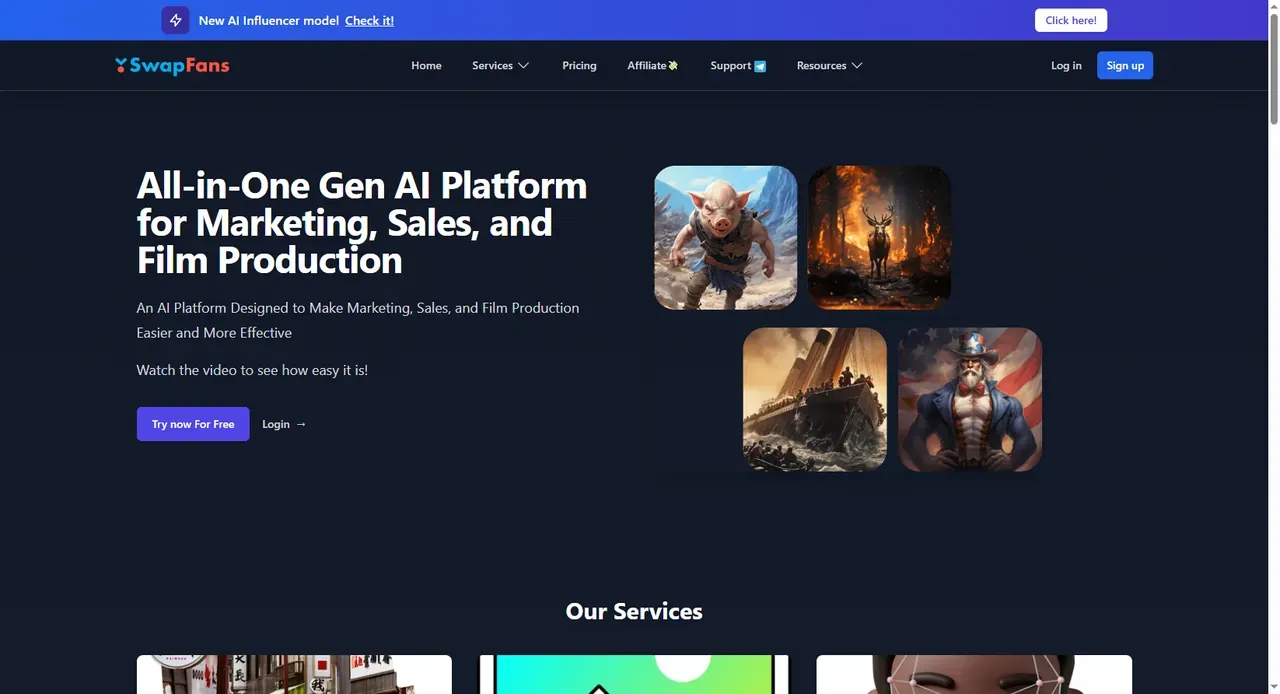Click the sparkle icon beside Affiliate
1280x694 pixels.
(673, 66)
